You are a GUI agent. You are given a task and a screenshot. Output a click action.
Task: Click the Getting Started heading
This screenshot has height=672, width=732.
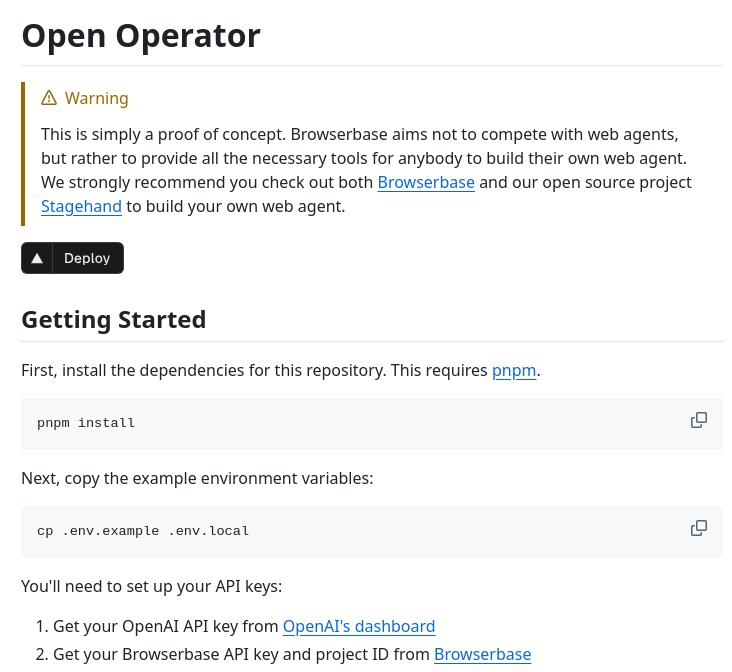(113, 320)
